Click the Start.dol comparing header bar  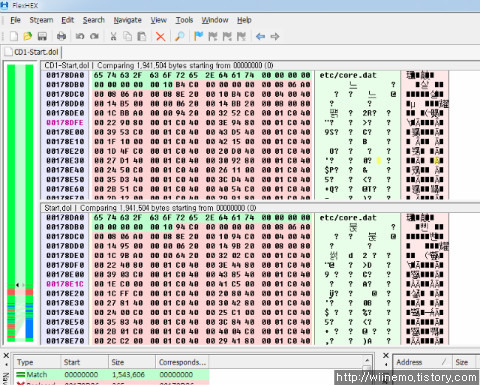[x=260, y=208]
